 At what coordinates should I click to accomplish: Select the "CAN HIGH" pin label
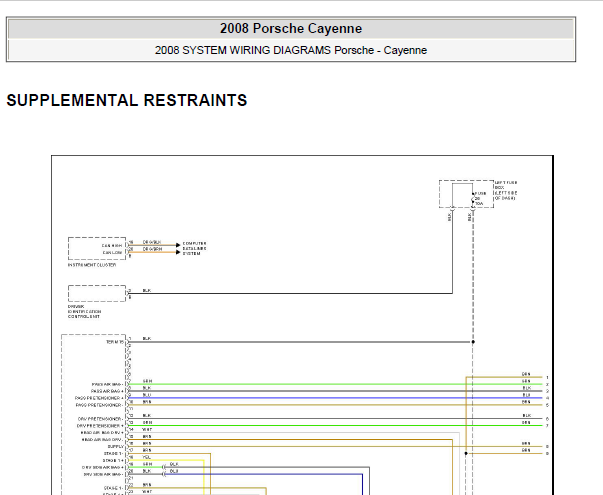(x=112, y=245)
